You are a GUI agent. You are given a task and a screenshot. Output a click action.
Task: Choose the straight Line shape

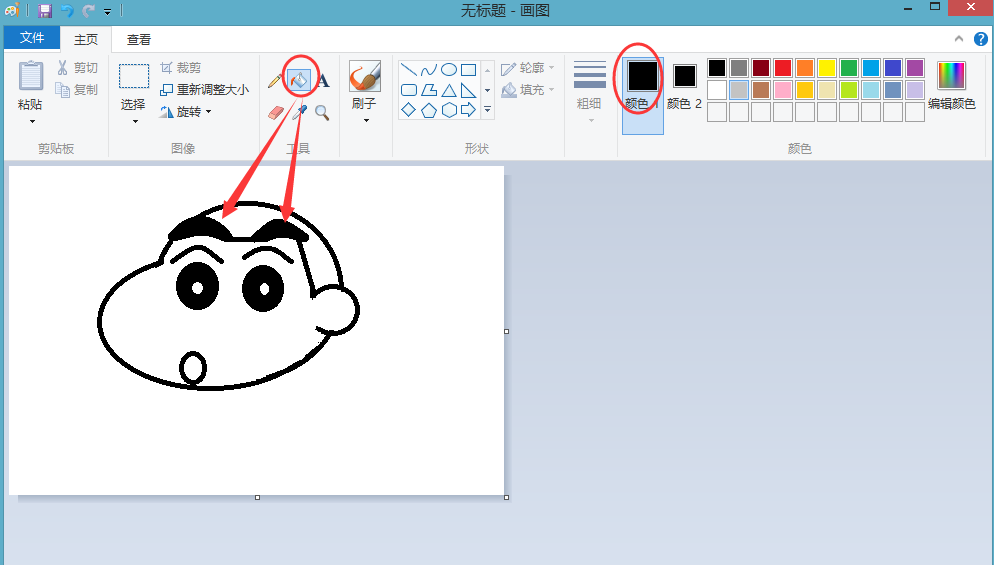coord(409,70)
